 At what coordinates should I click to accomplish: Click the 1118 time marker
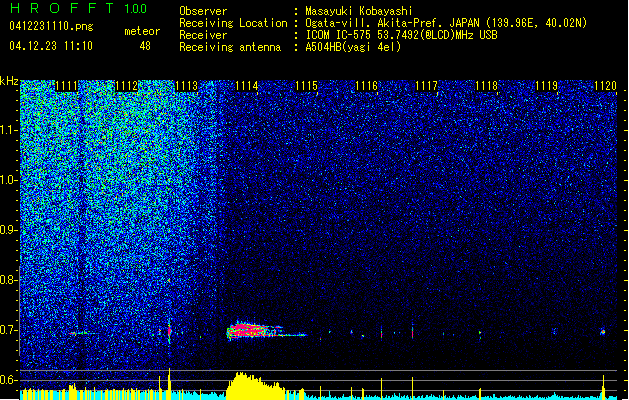coord(487,86)
